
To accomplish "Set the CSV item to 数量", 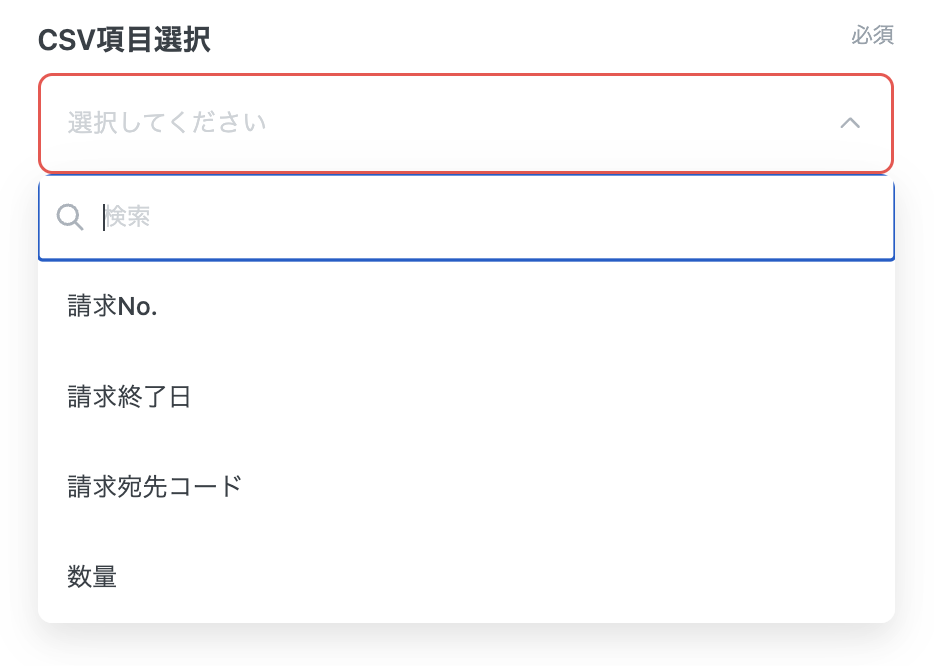I will point(92,577).
